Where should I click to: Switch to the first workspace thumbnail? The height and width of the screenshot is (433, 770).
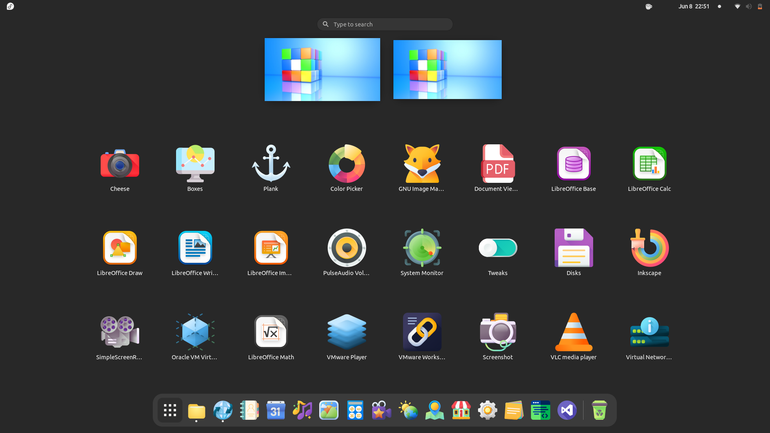322,70
